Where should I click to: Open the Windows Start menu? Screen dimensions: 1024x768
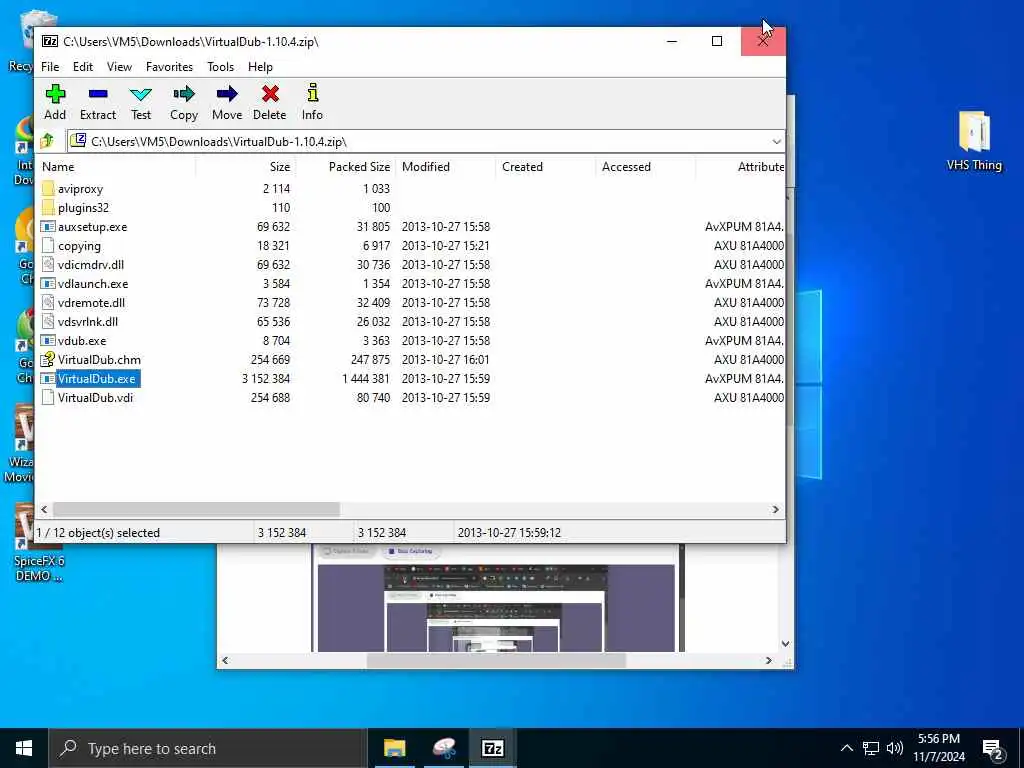pos(24,748)
